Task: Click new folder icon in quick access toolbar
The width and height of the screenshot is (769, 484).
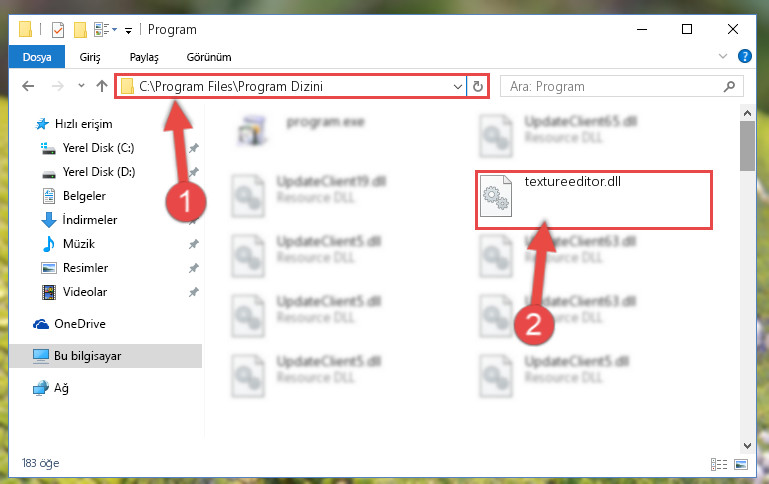Action: coord(80,30)
